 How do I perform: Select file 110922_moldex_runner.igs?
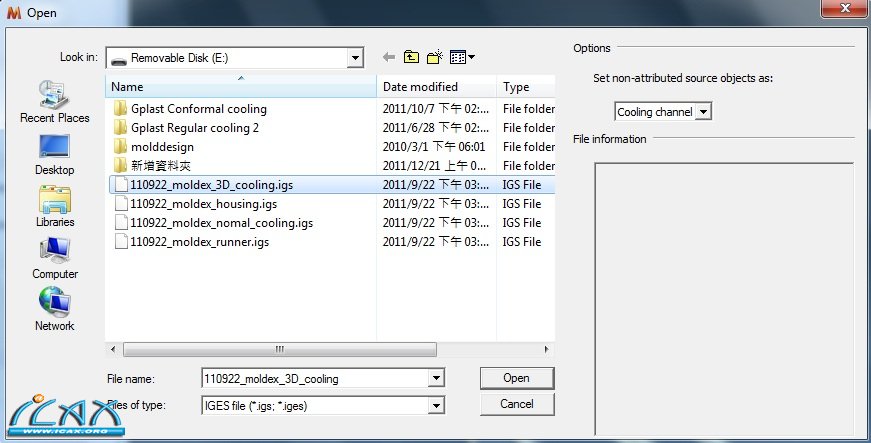199,241
